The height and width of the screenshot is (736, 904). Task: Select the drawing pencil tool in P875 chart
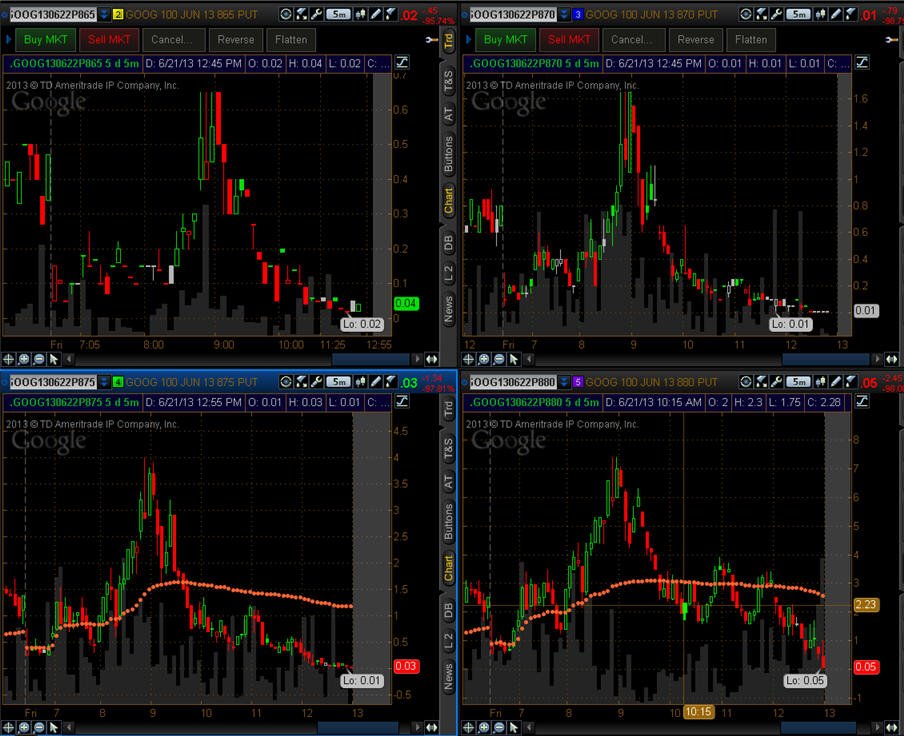click(376, 382)
